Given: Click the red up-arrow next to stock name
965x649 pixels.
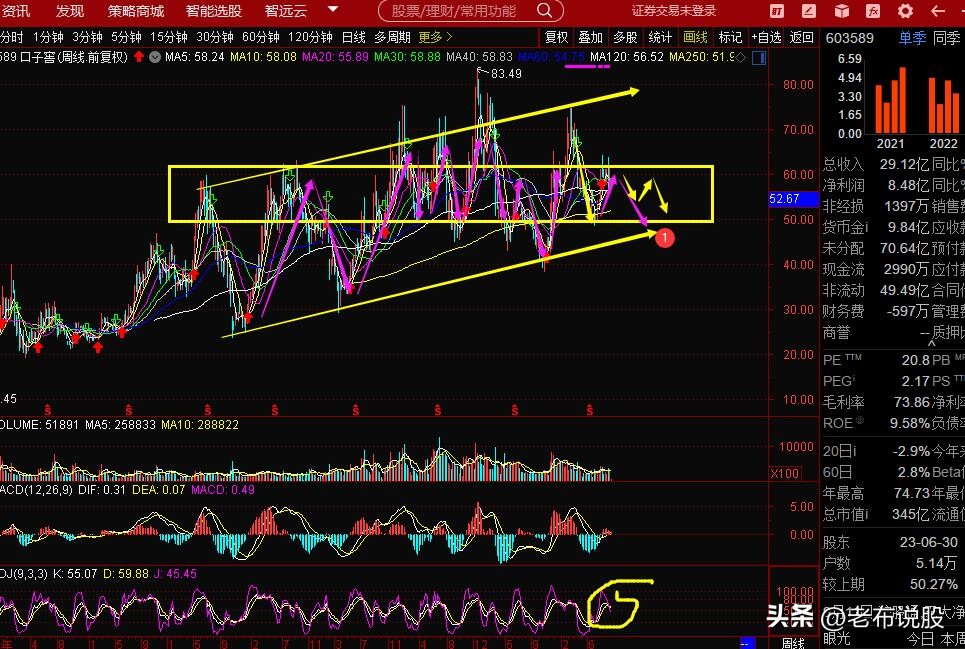Looking at the screenshot, I should click(139, 57).
